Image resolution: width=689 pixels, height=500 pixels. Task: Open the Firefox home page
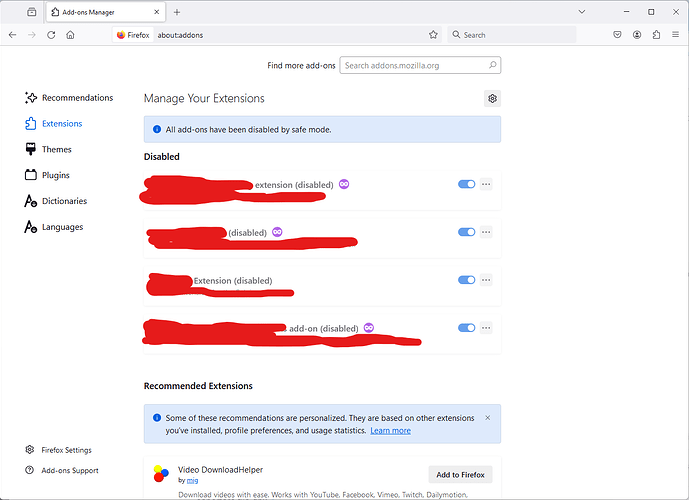70,35
